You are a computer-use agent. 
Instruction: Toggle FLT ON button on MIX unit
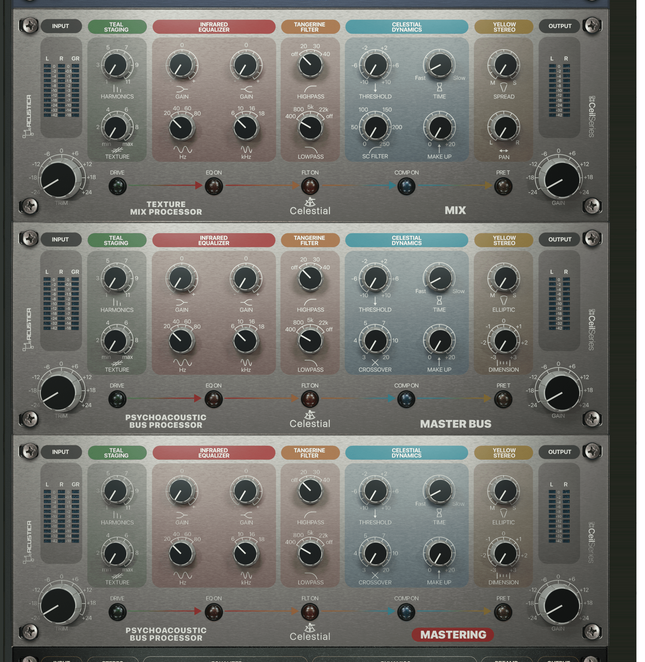pyautogui.click(x=310, y=186)
